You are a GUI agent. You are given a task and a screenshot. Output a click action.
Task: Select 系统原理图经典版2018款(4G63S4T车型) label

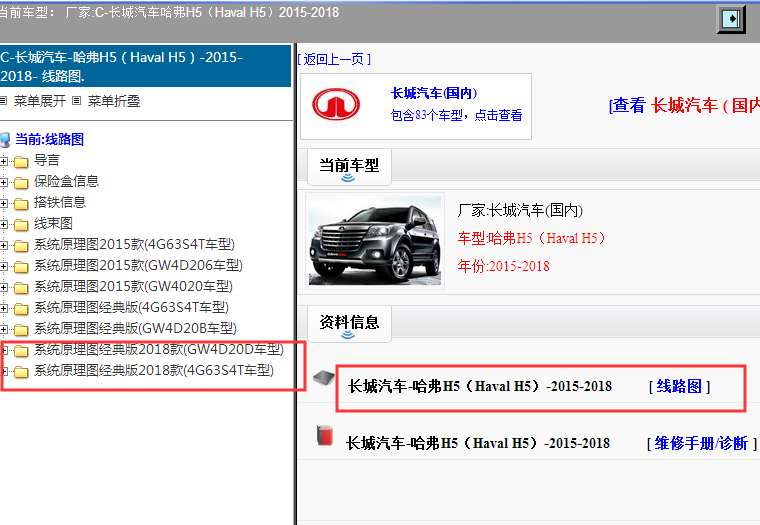tap(154, 370)
